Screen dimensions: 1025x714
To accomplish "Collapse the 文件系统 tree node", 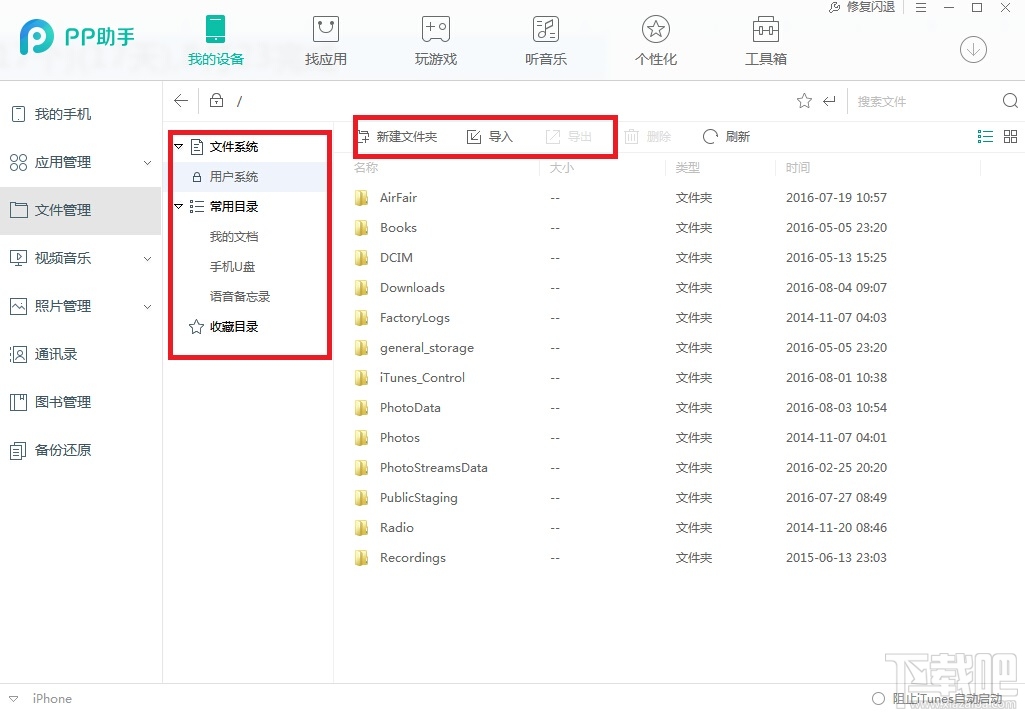I will coord(180,146).
